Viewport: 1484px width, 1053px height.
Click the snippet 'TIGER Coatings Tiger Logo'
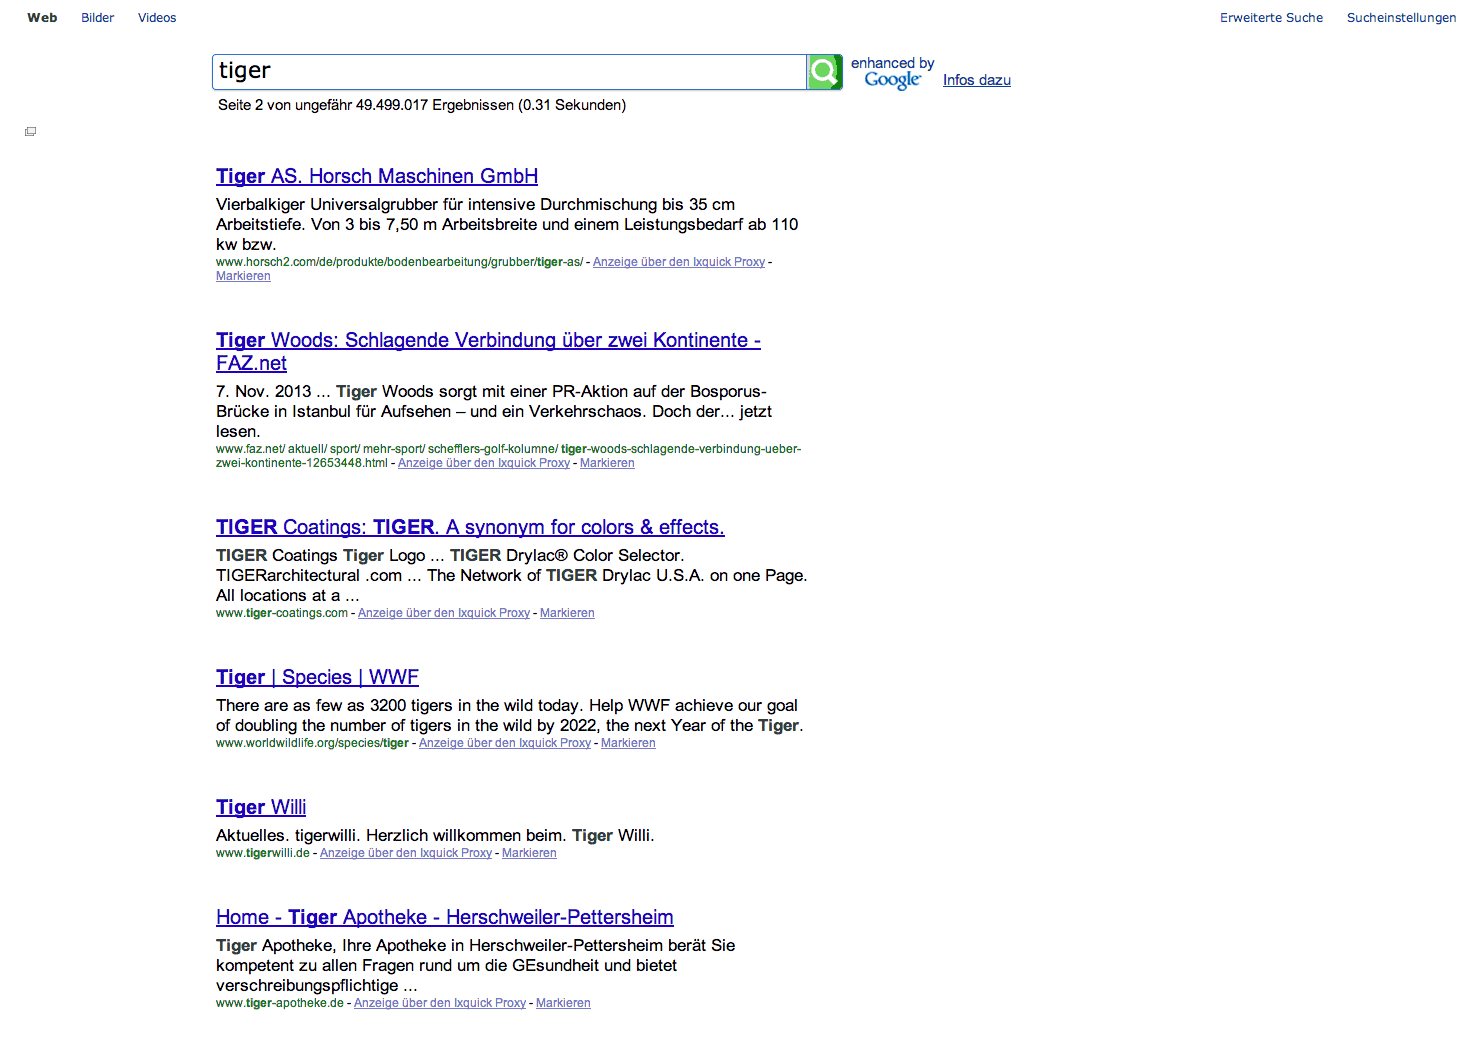(x=512, y=575)
